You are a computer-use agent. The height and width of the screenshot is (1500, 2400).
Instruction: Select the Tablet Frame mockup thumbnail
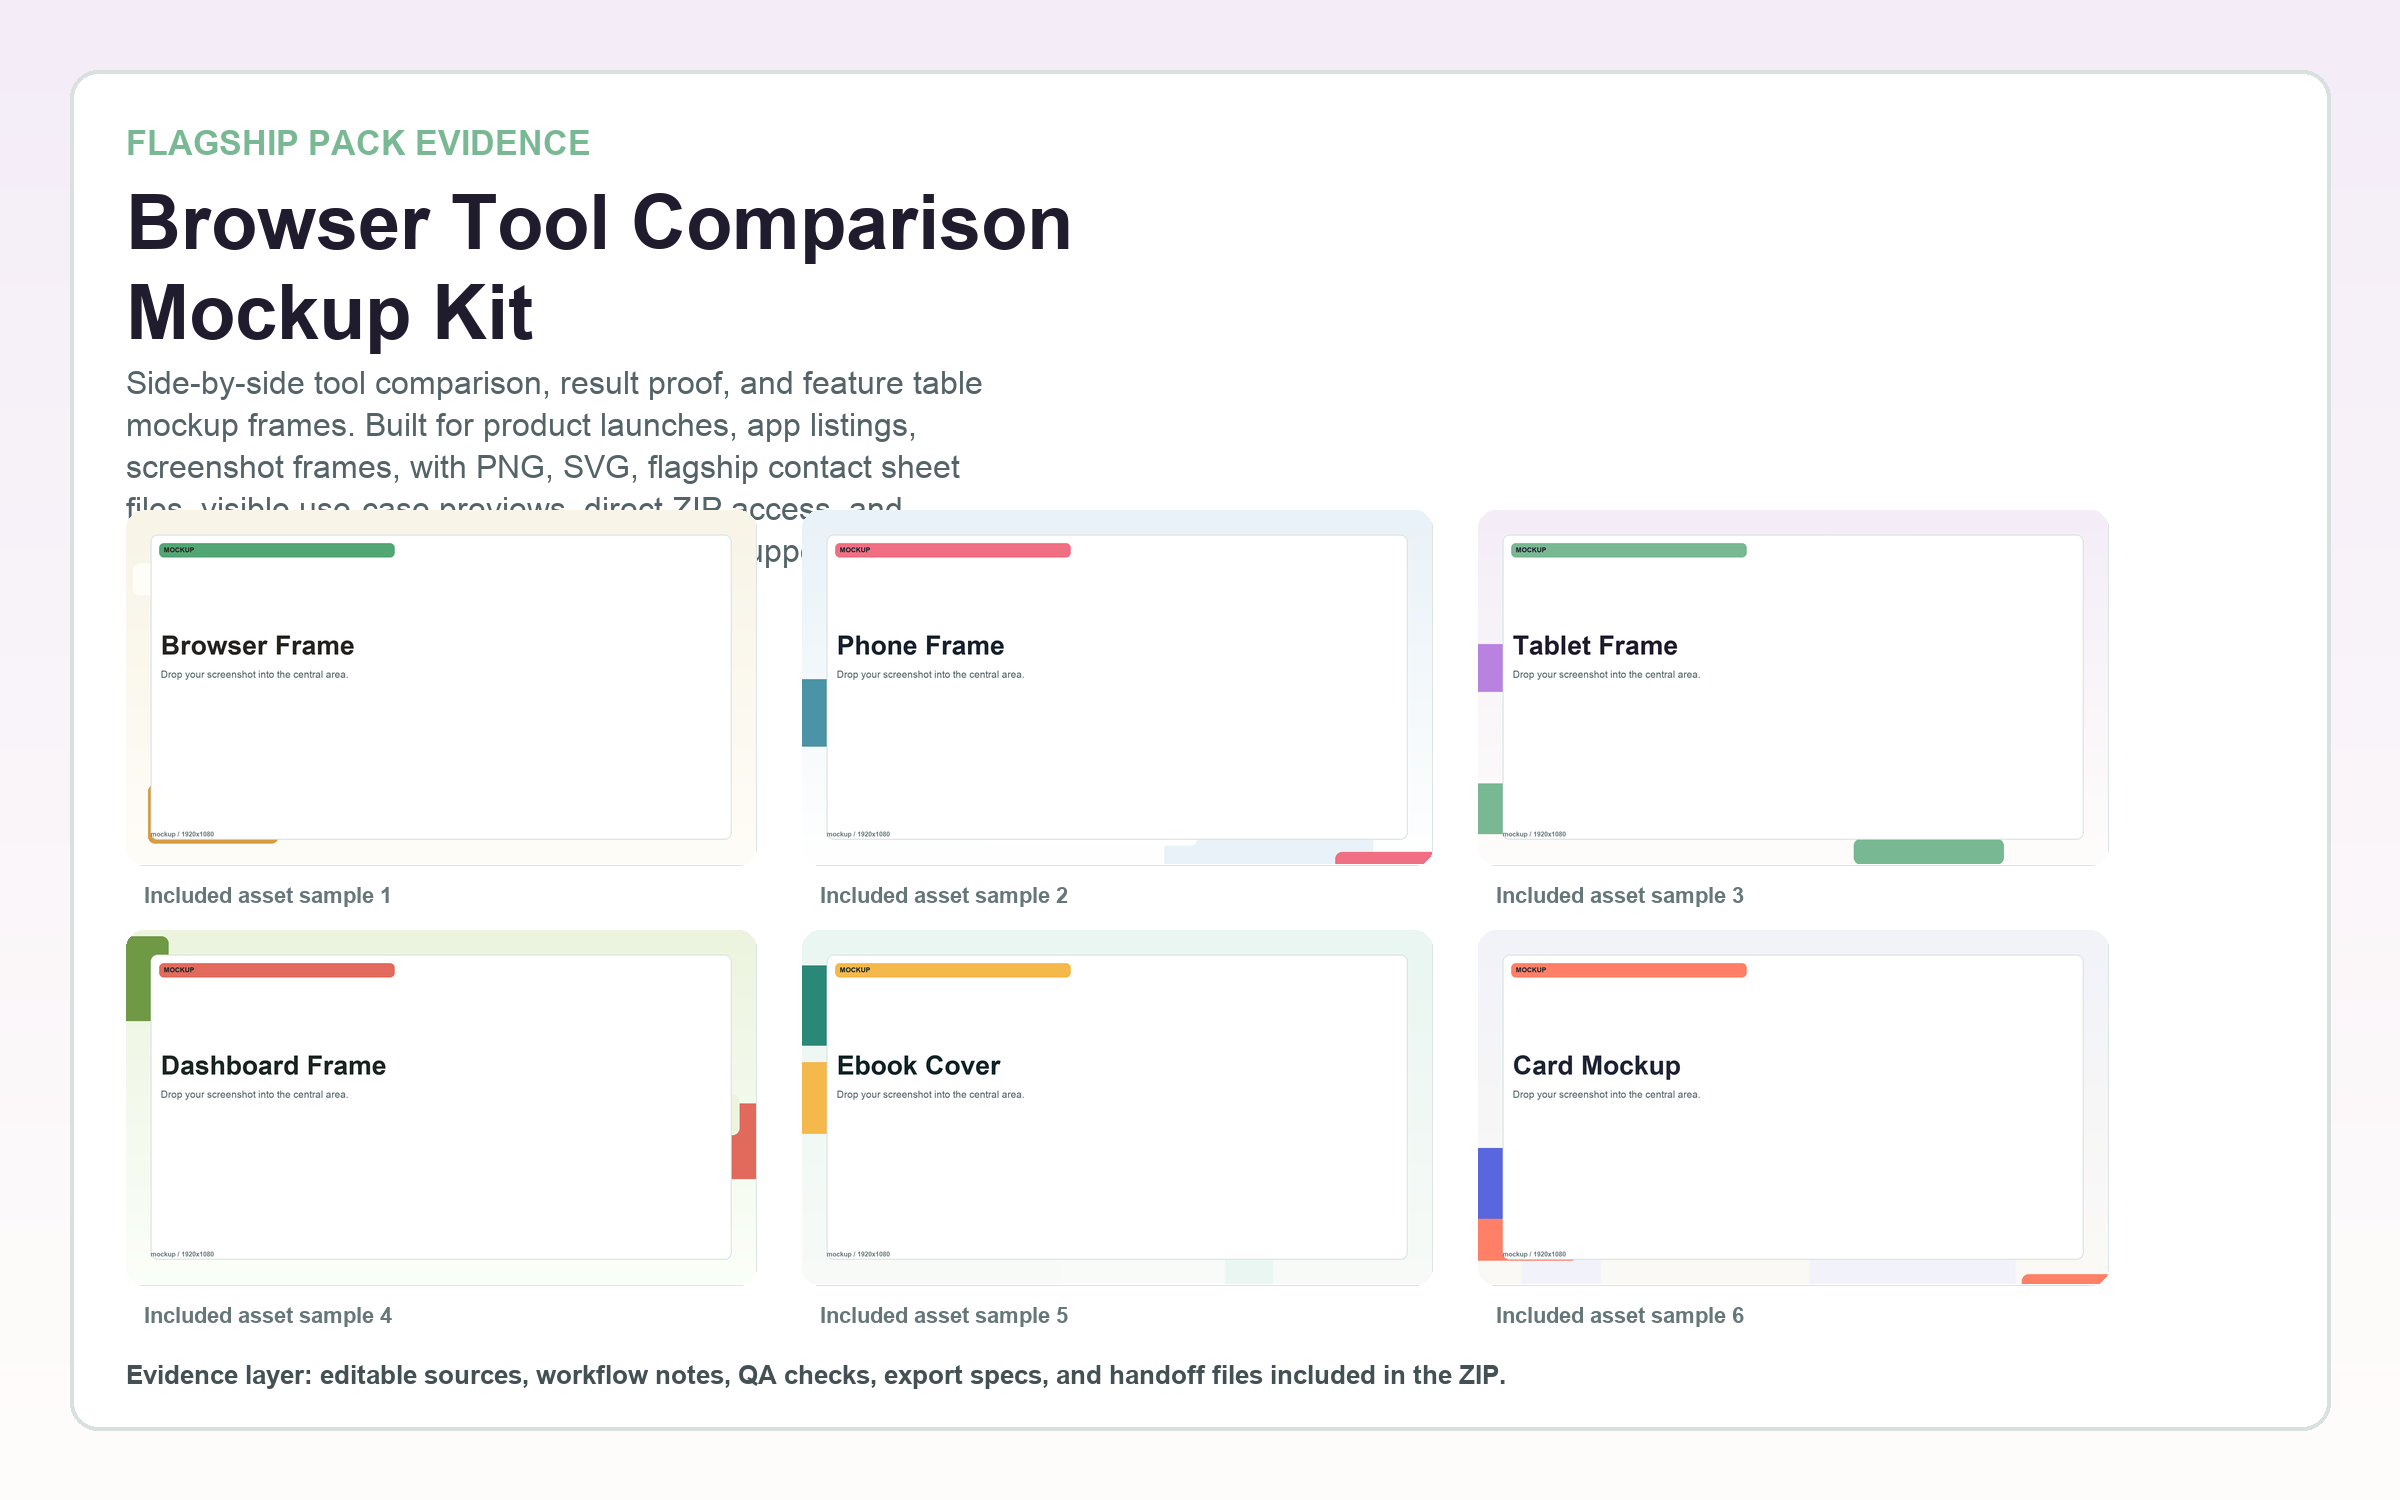(1793, 688)
